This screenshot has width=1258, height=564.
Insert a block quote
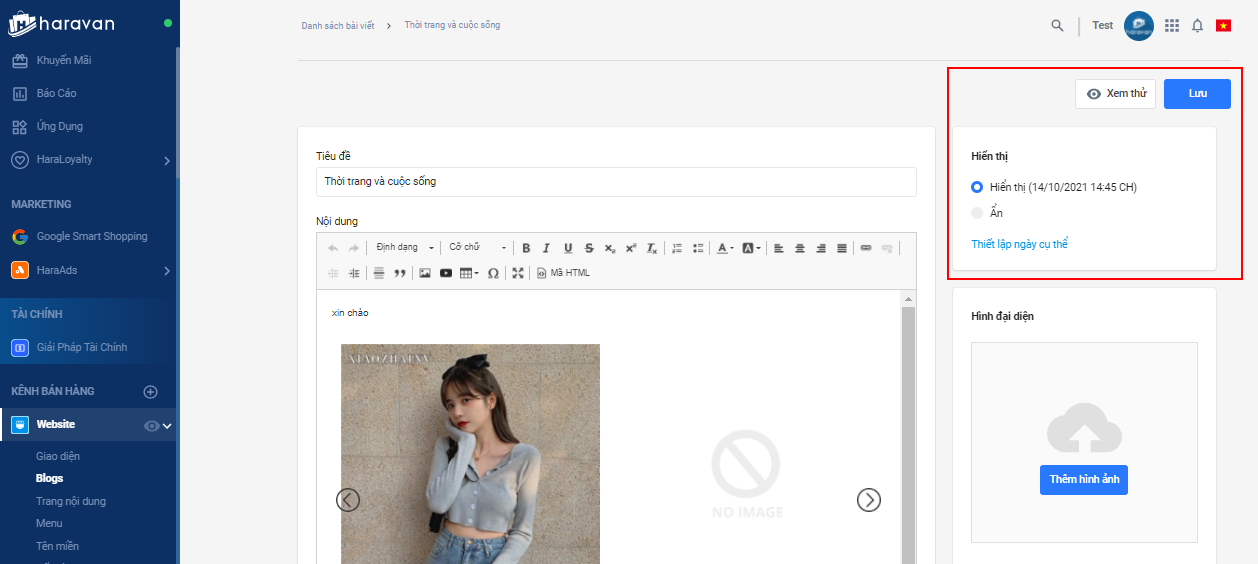pyautogui.click(x=400, y=273)
